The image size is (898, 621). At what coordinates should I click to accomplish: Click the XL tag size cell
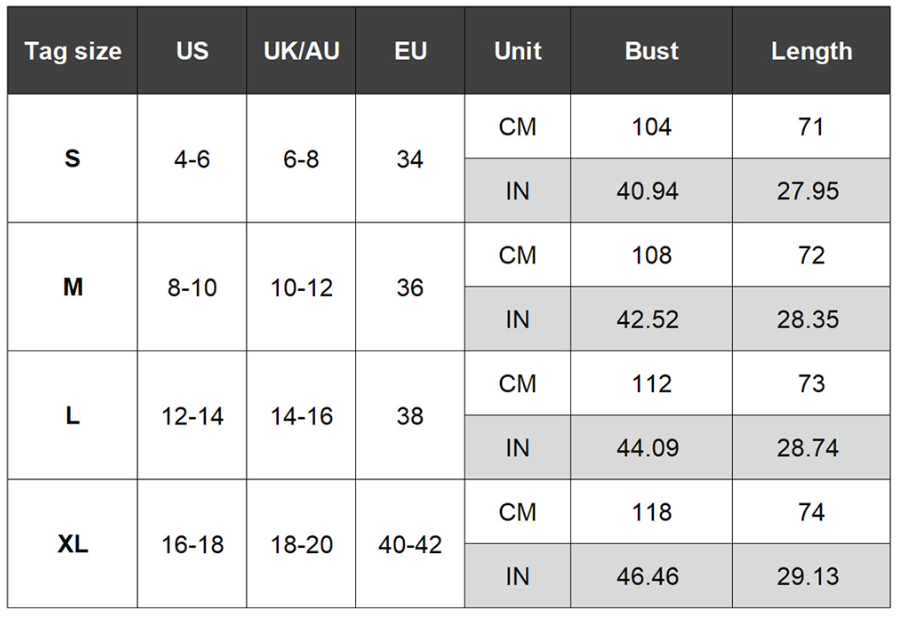pyautogui.click(x=73, y=544)
